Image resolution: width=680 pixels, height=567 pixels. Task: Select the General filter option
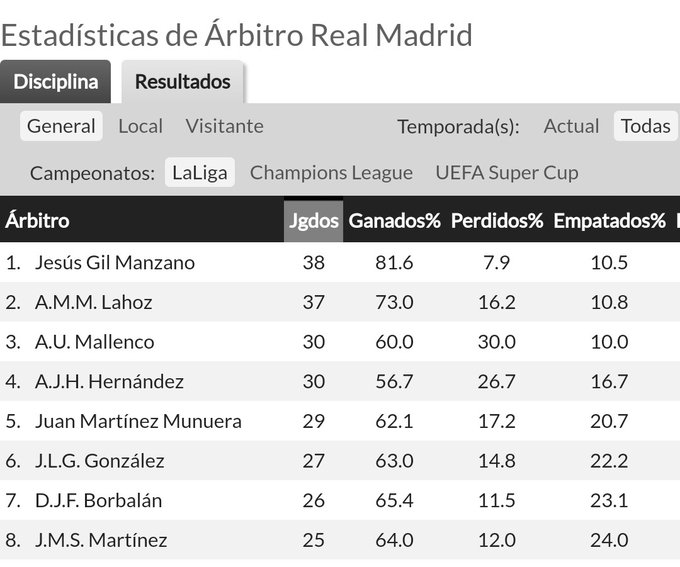pos(61,126)
